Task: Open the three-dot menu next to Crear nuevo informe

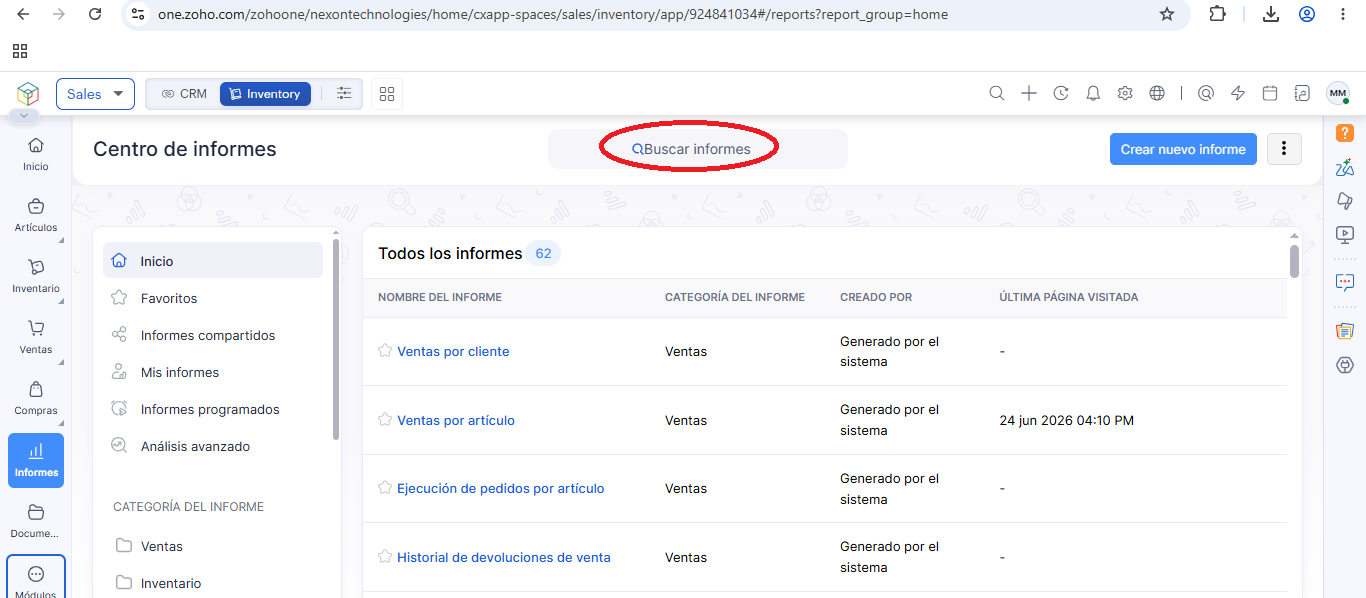Action: point(1284,149)
